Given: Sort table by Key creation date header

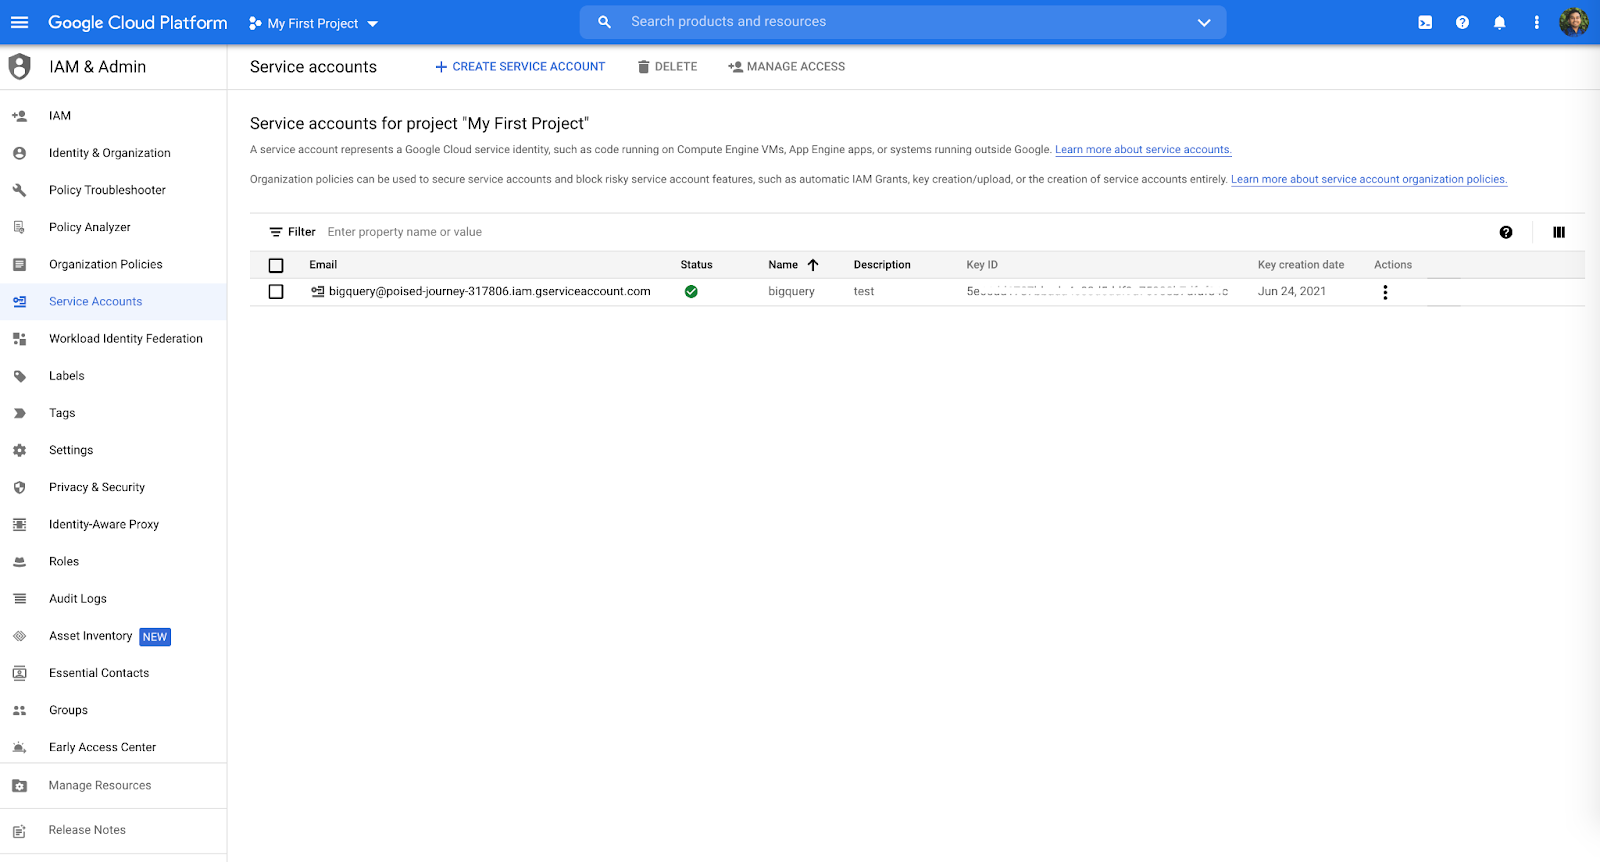Looking at the screenshot, I should coord(1301,265).
